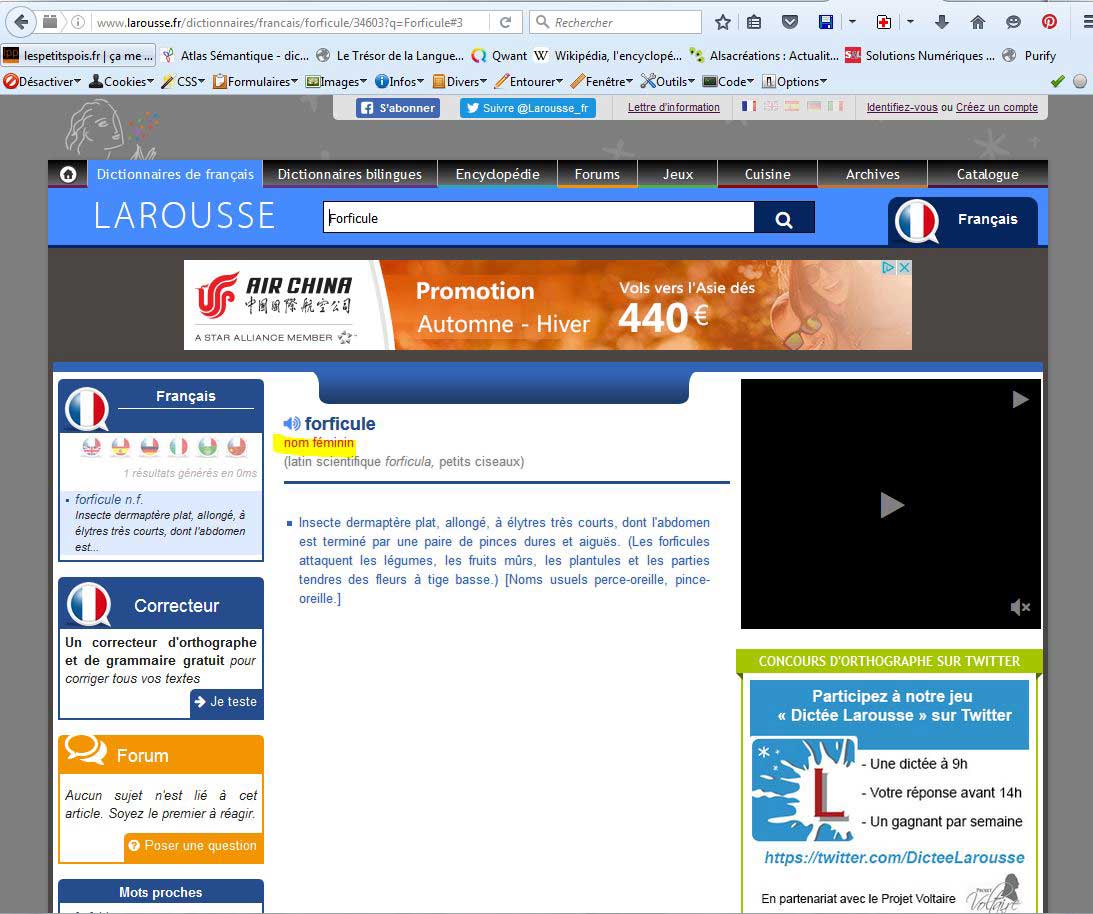The image size is (1093, 914).
Task: Reload the page with the refresh icon
Action: pyautogui.click(x=505, y=22)
